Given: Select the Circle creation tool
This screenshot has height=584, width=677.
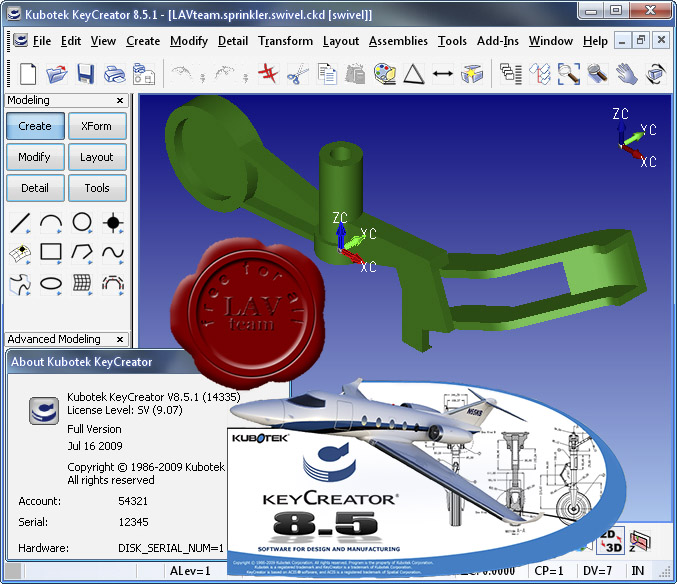Looking at the screenshot, I should [x=82, y=223].
